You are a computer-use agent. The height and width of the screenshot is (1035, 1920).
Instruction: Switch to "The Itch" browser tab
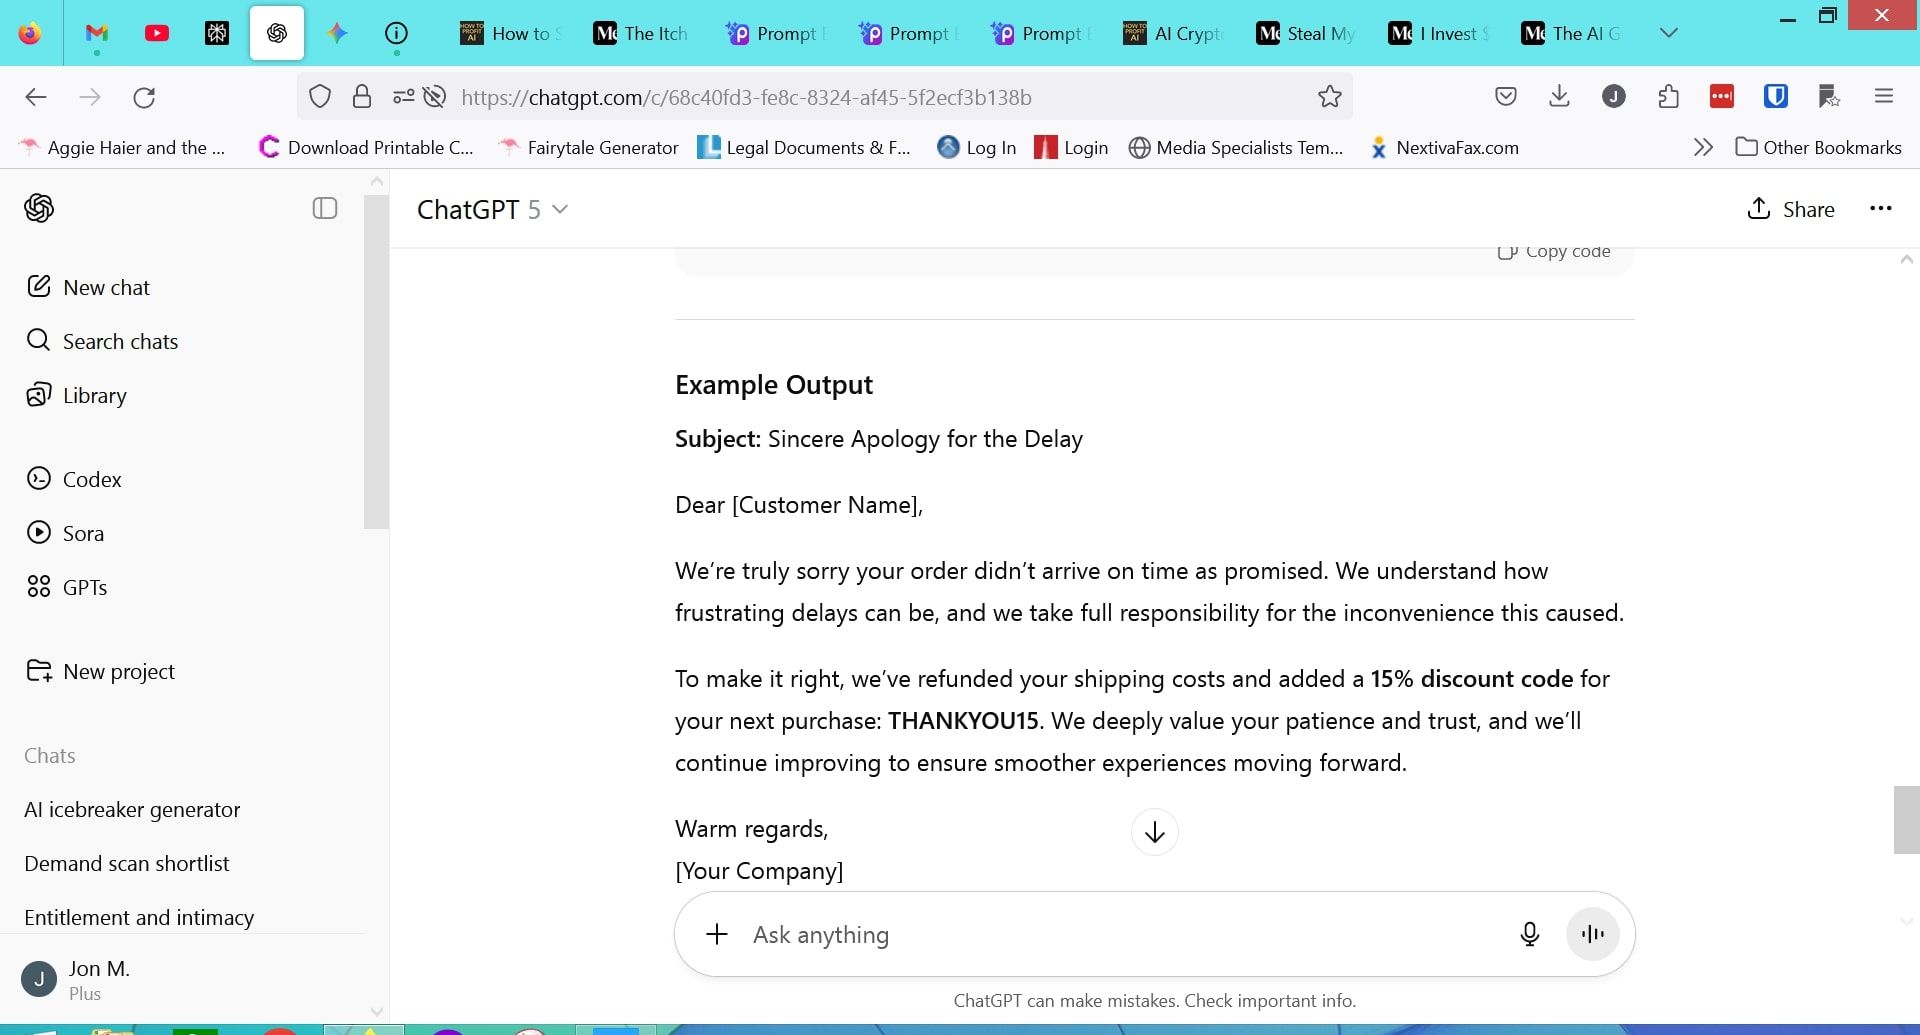(x=641, y=33)
